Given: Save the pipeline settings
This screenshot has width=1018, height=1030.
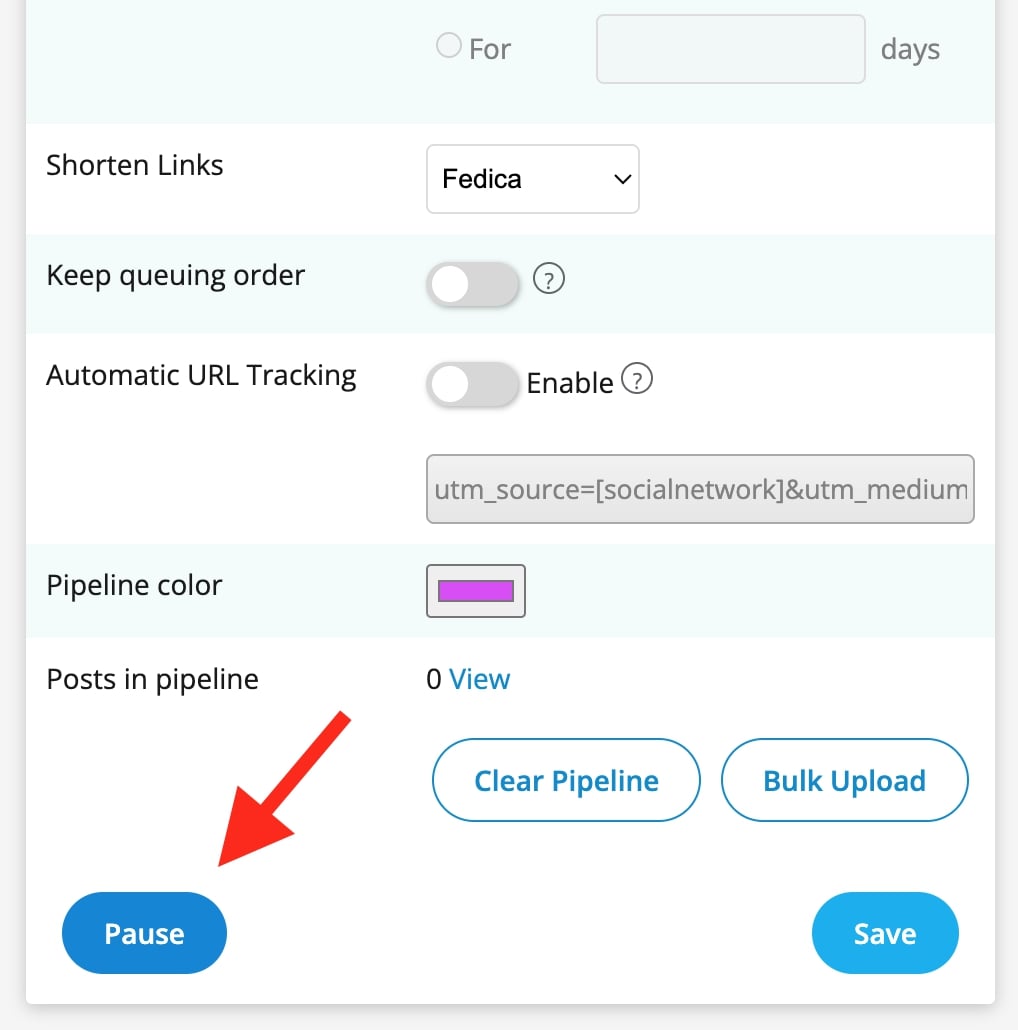Looking at the screenshot, I should [x=885, y=933].
